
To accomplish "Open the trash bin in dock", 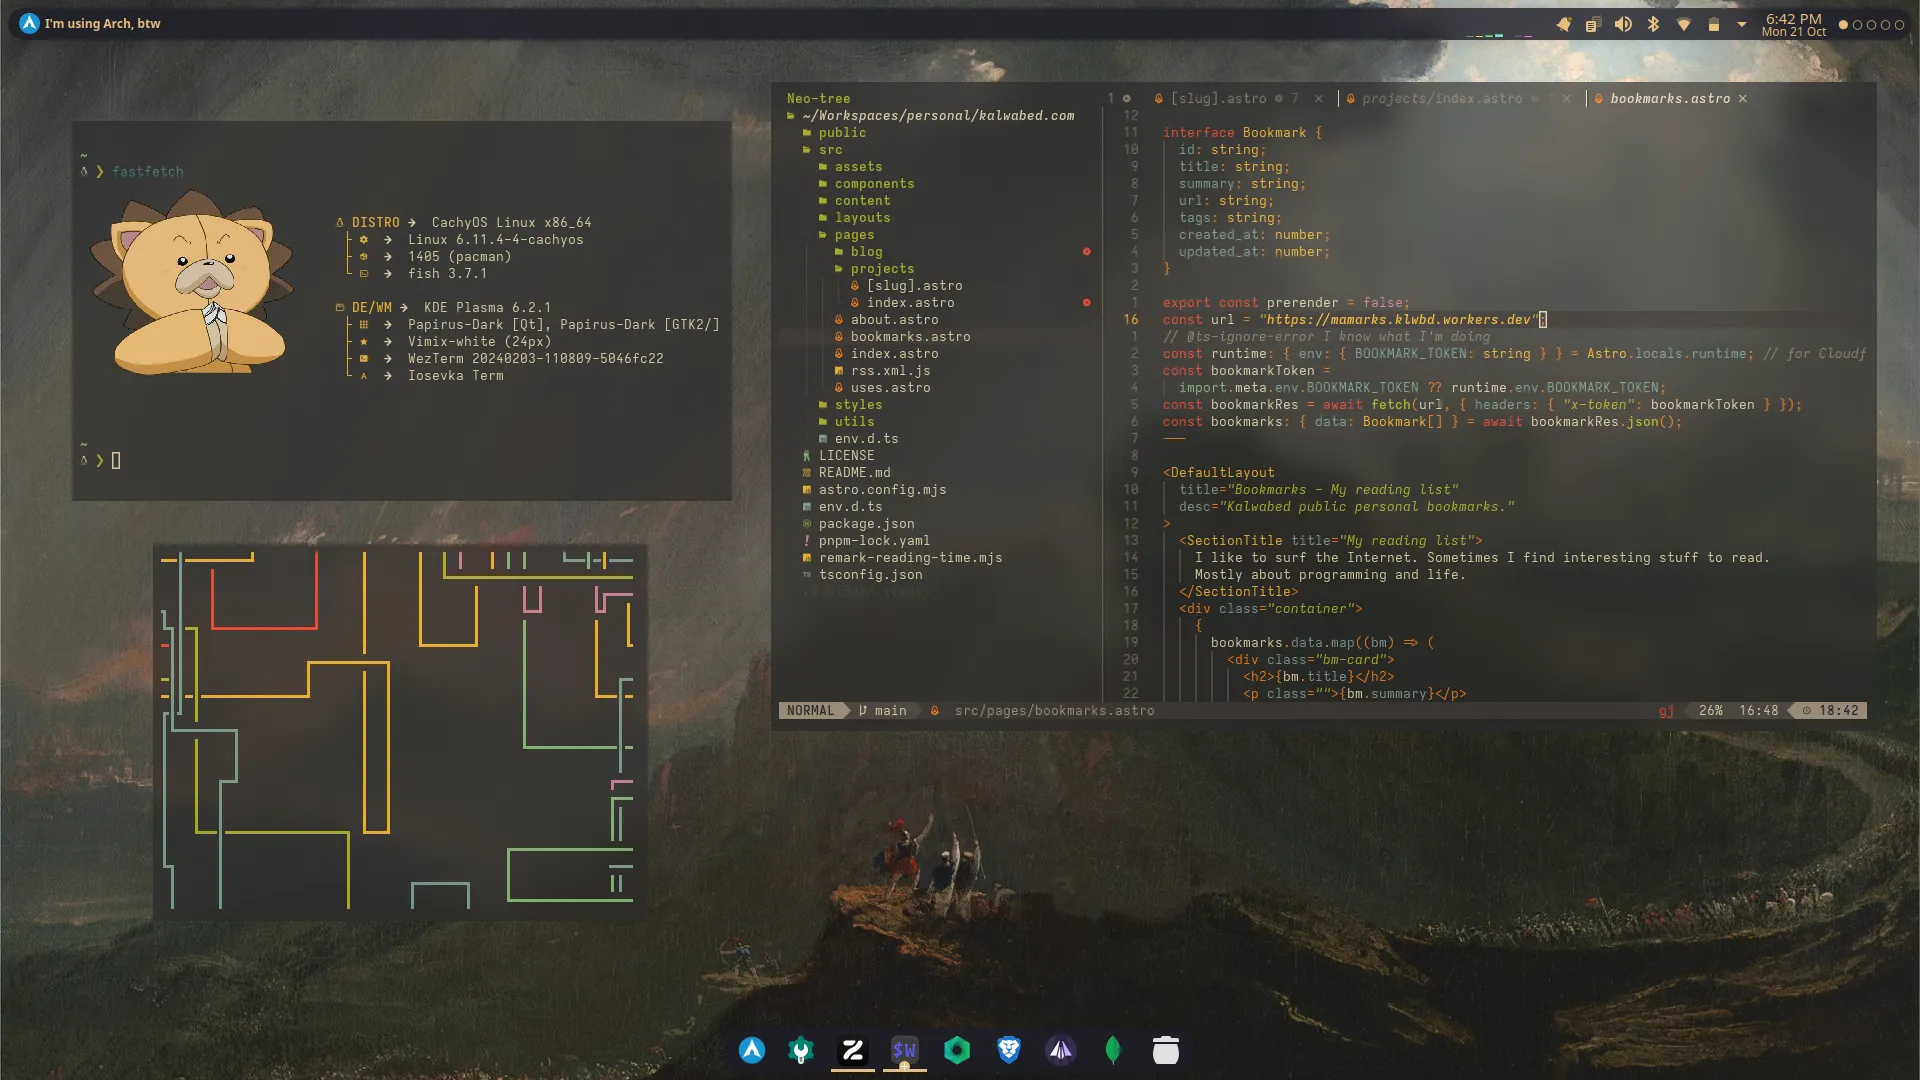I will coord(1165,1050).
